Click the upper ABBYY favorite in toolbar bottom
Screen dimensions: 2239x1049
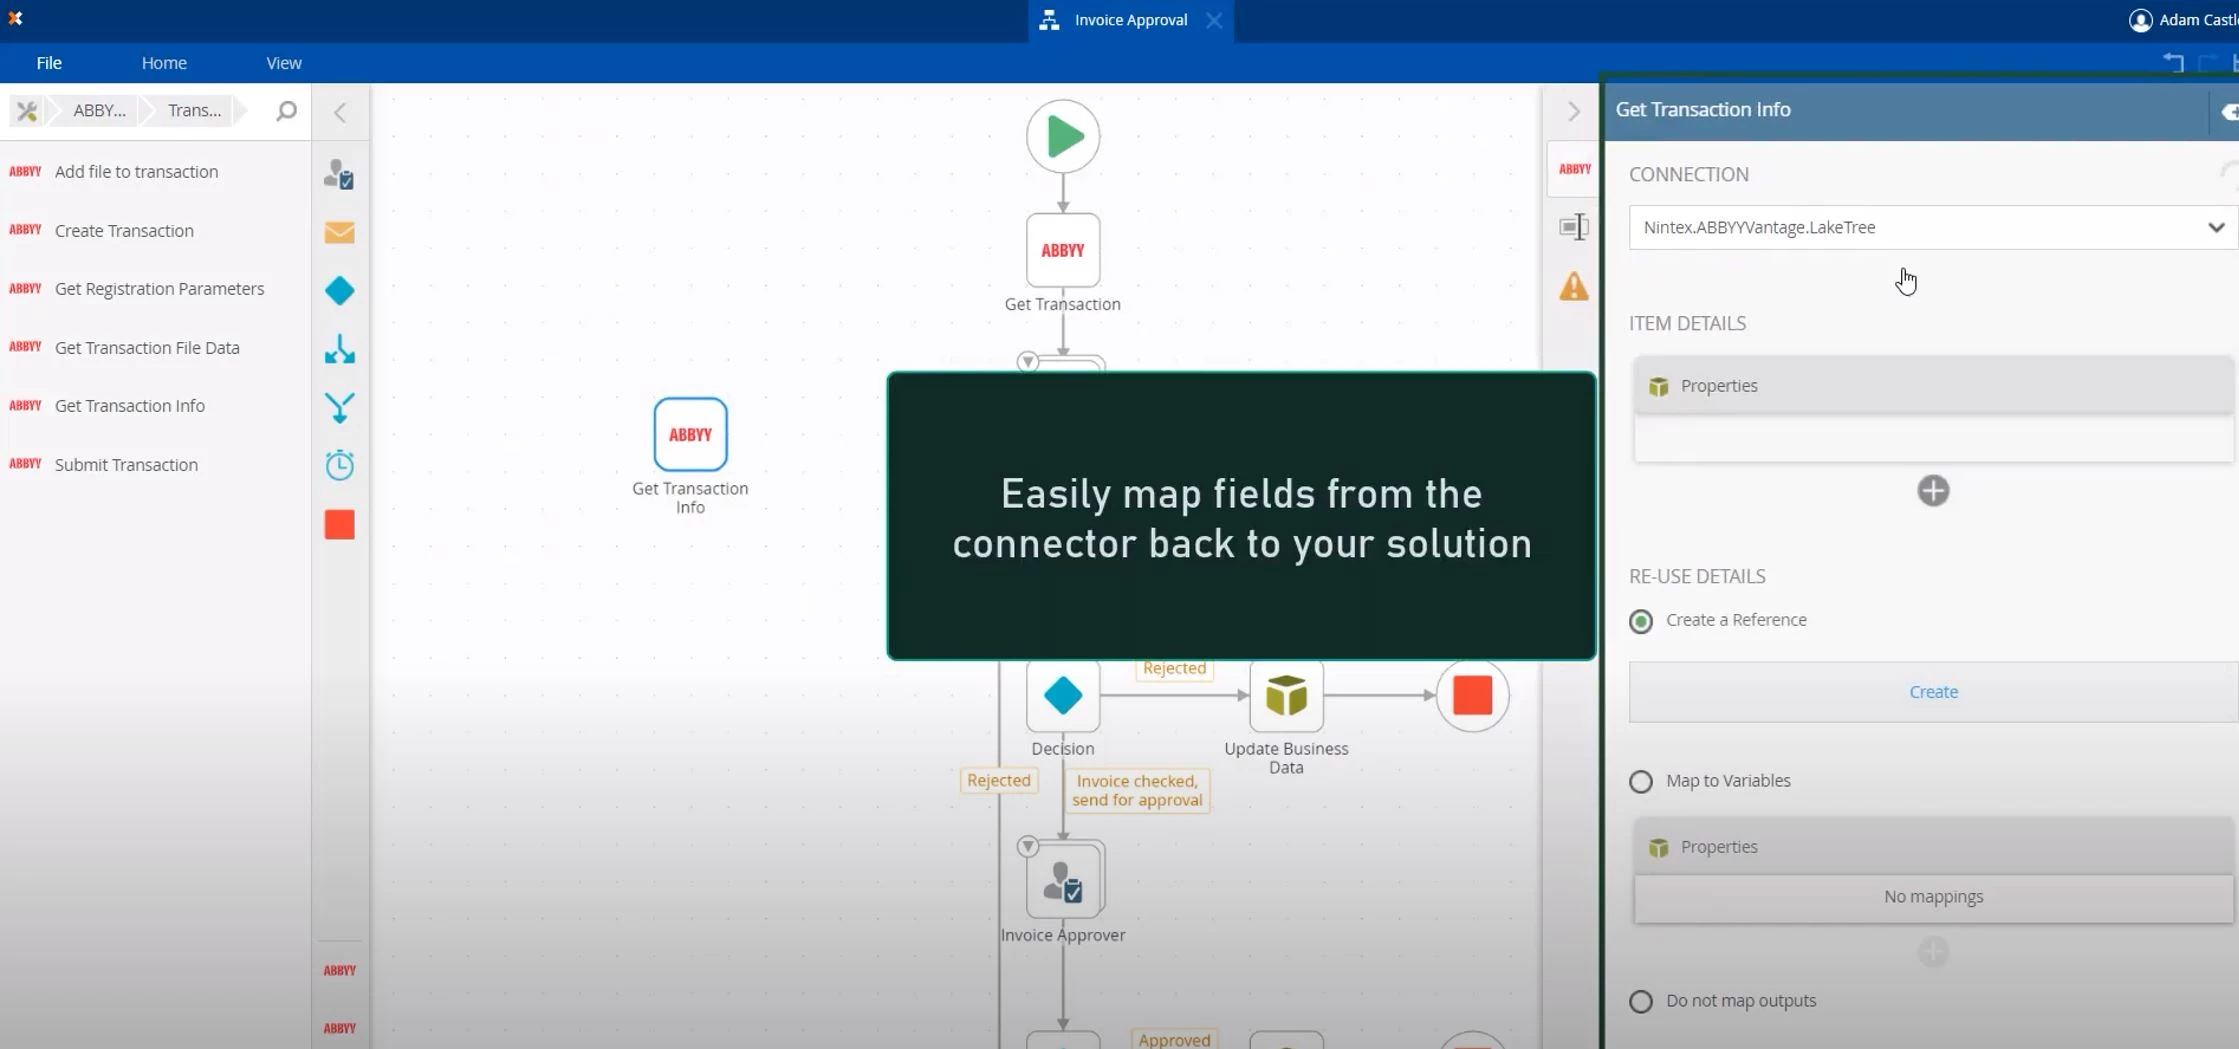click(340, 970)
